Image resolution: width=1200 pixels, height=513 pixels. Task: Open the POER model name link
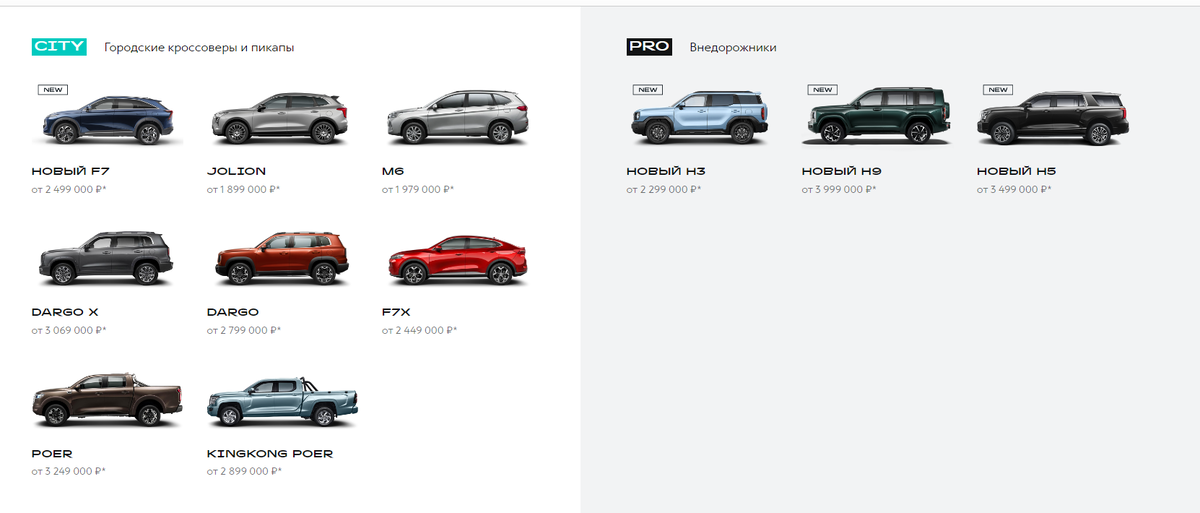click(x=52, y=453)
